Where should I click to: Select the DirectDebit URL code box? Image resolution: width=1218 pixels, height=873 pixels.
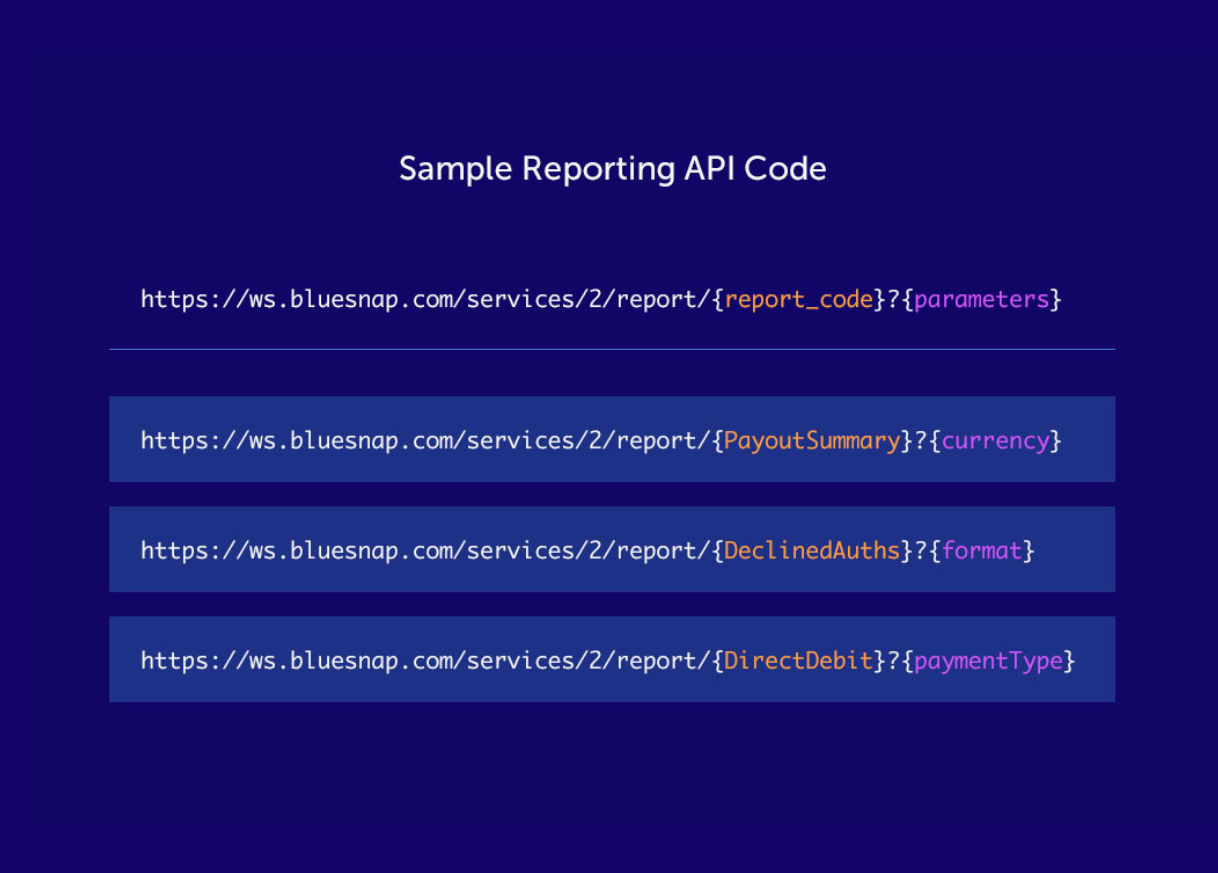(x=612, y=659)
